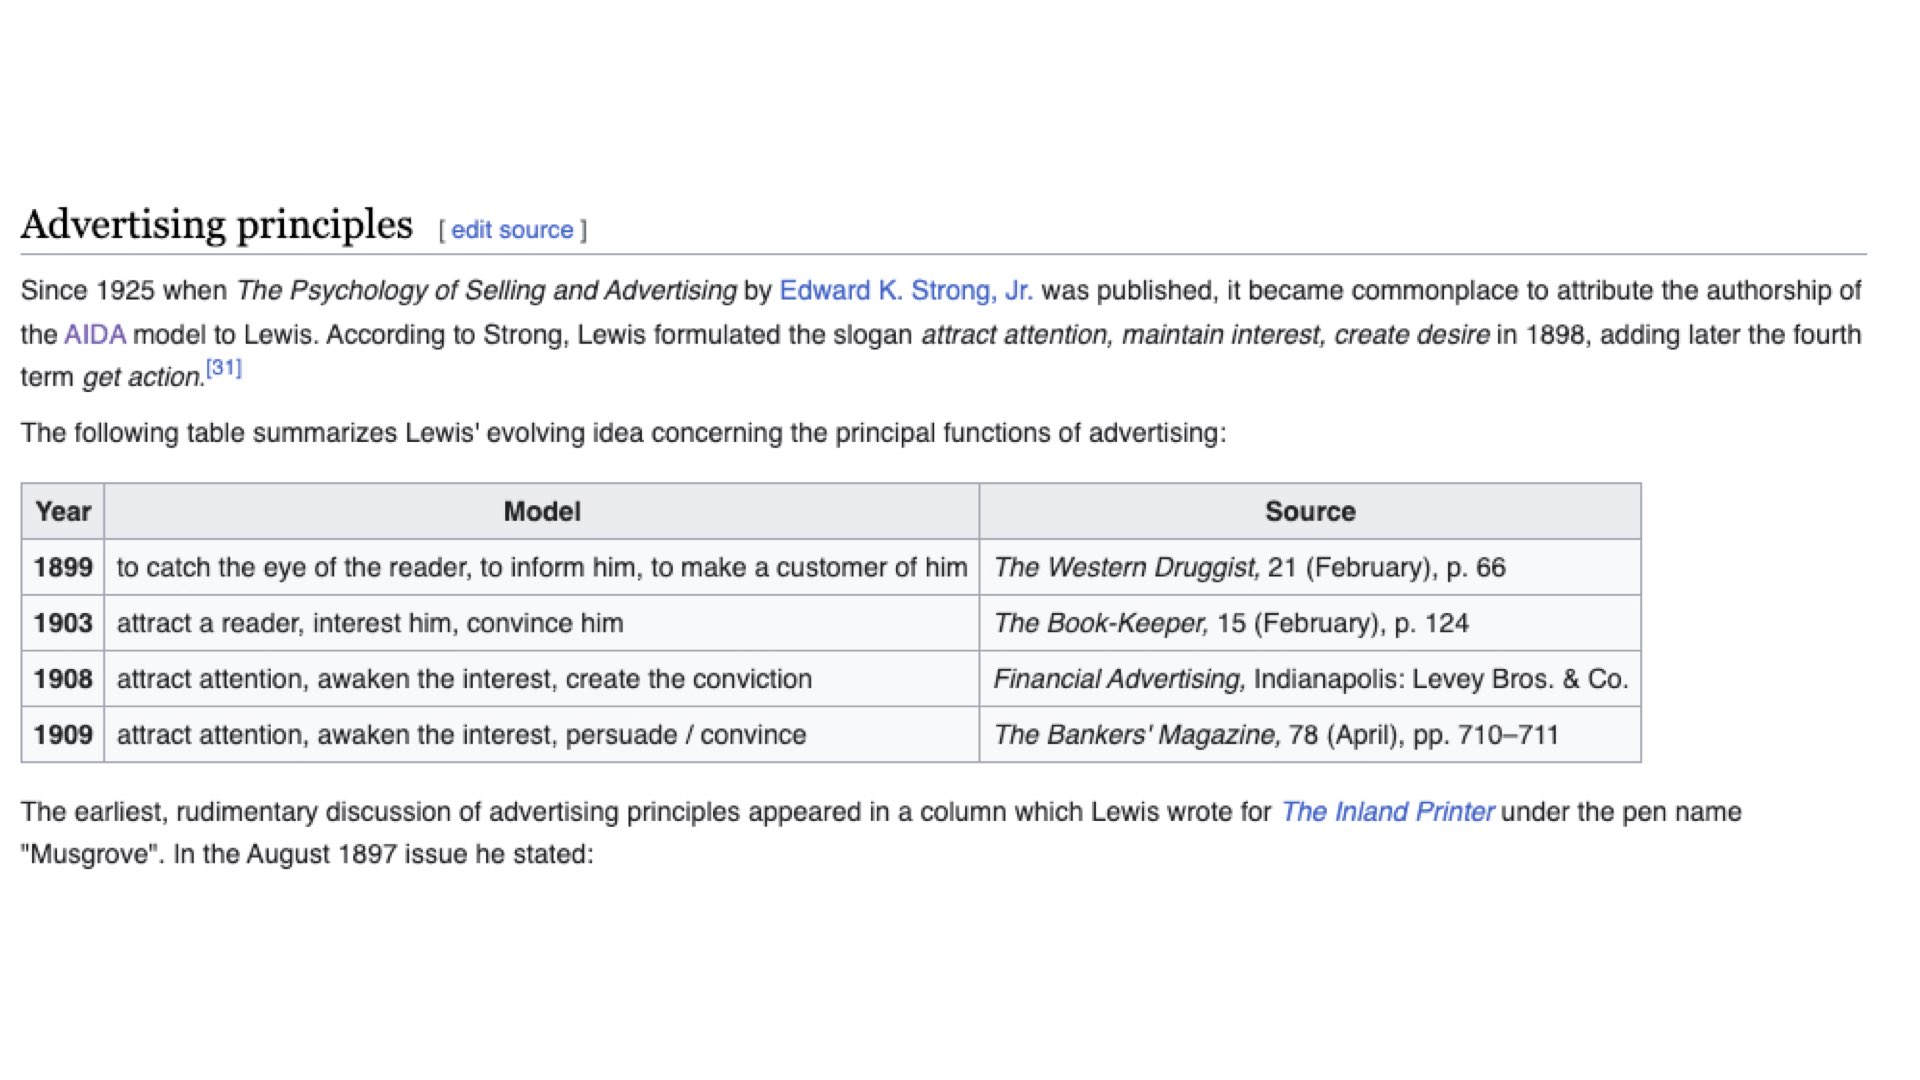1920x1080 pixels.
Task: Click the pen name "Musgrove" text
Action: coord(92,854)
